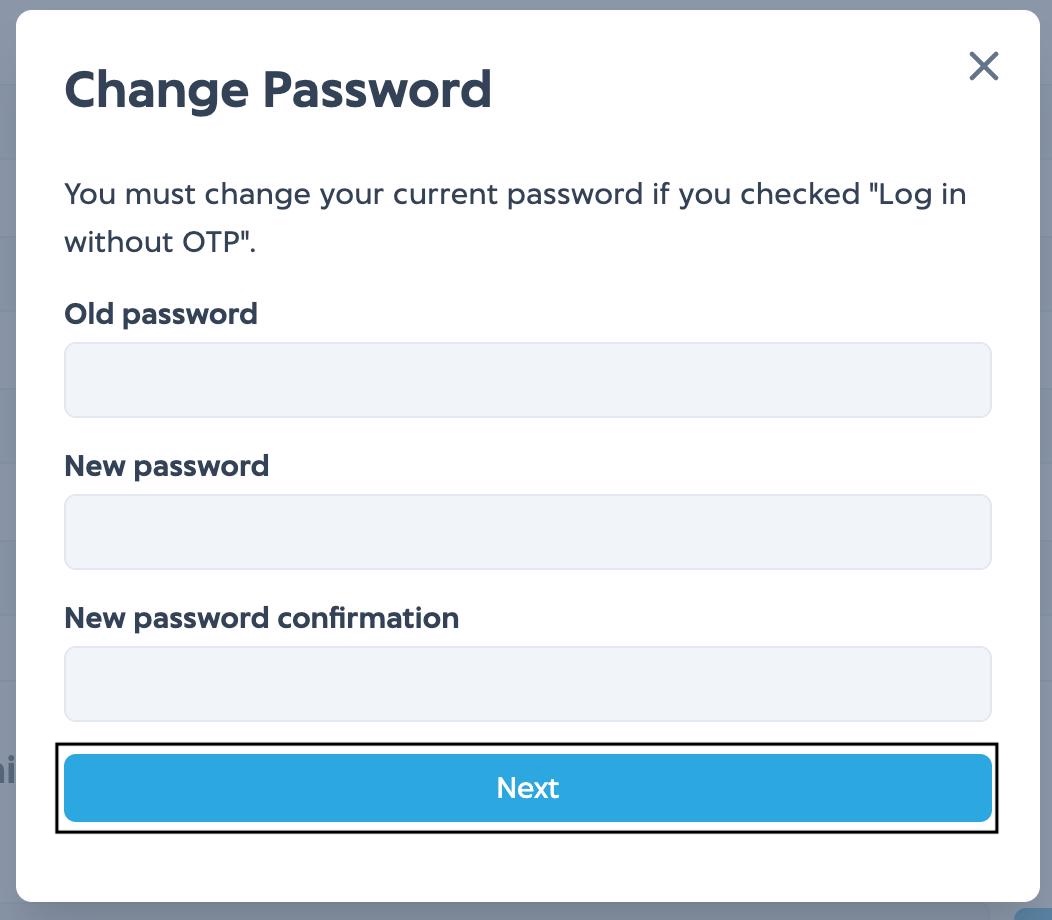Click the instruction text about OTP
The width and height of the screenshot is (1052, 920).
pos(515,218)
